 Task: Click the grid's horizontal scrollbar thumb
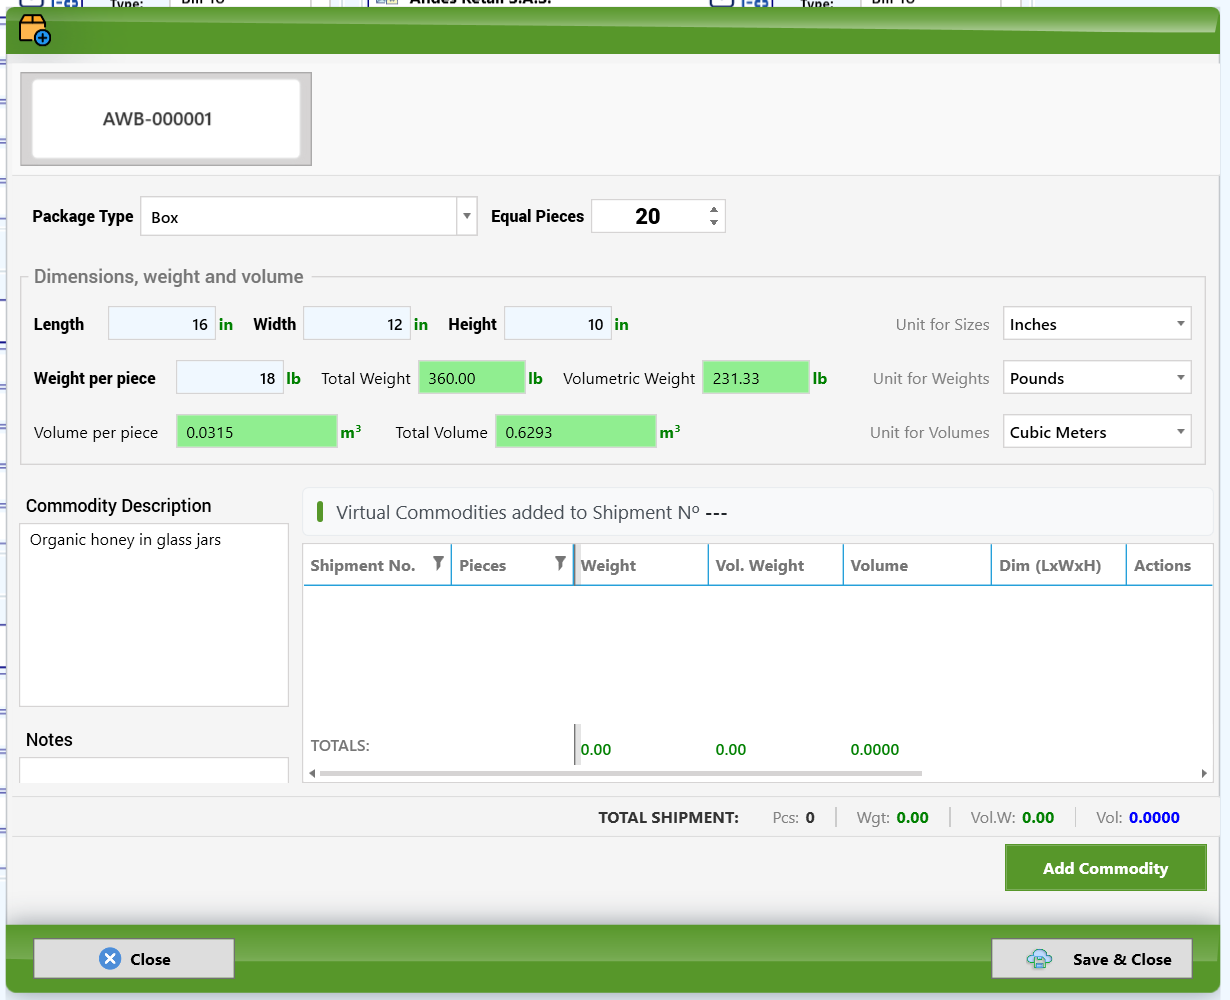pos(620,773)
